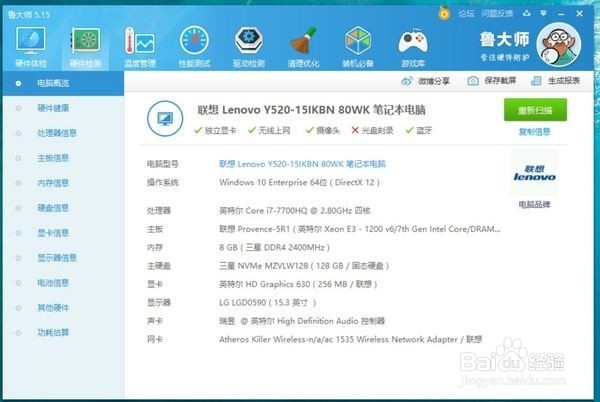
Task: Click 复制信息 copy info link
Action: (535, 132)
